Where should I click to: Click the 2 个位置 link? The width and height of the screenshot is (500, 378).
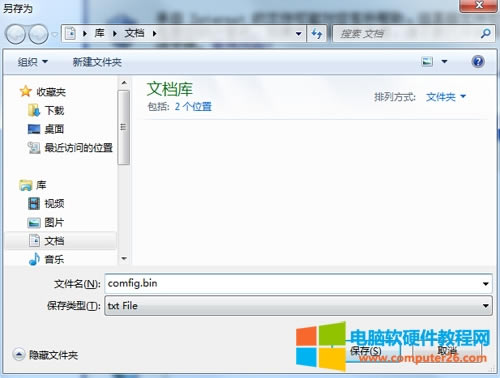[193, 106]
